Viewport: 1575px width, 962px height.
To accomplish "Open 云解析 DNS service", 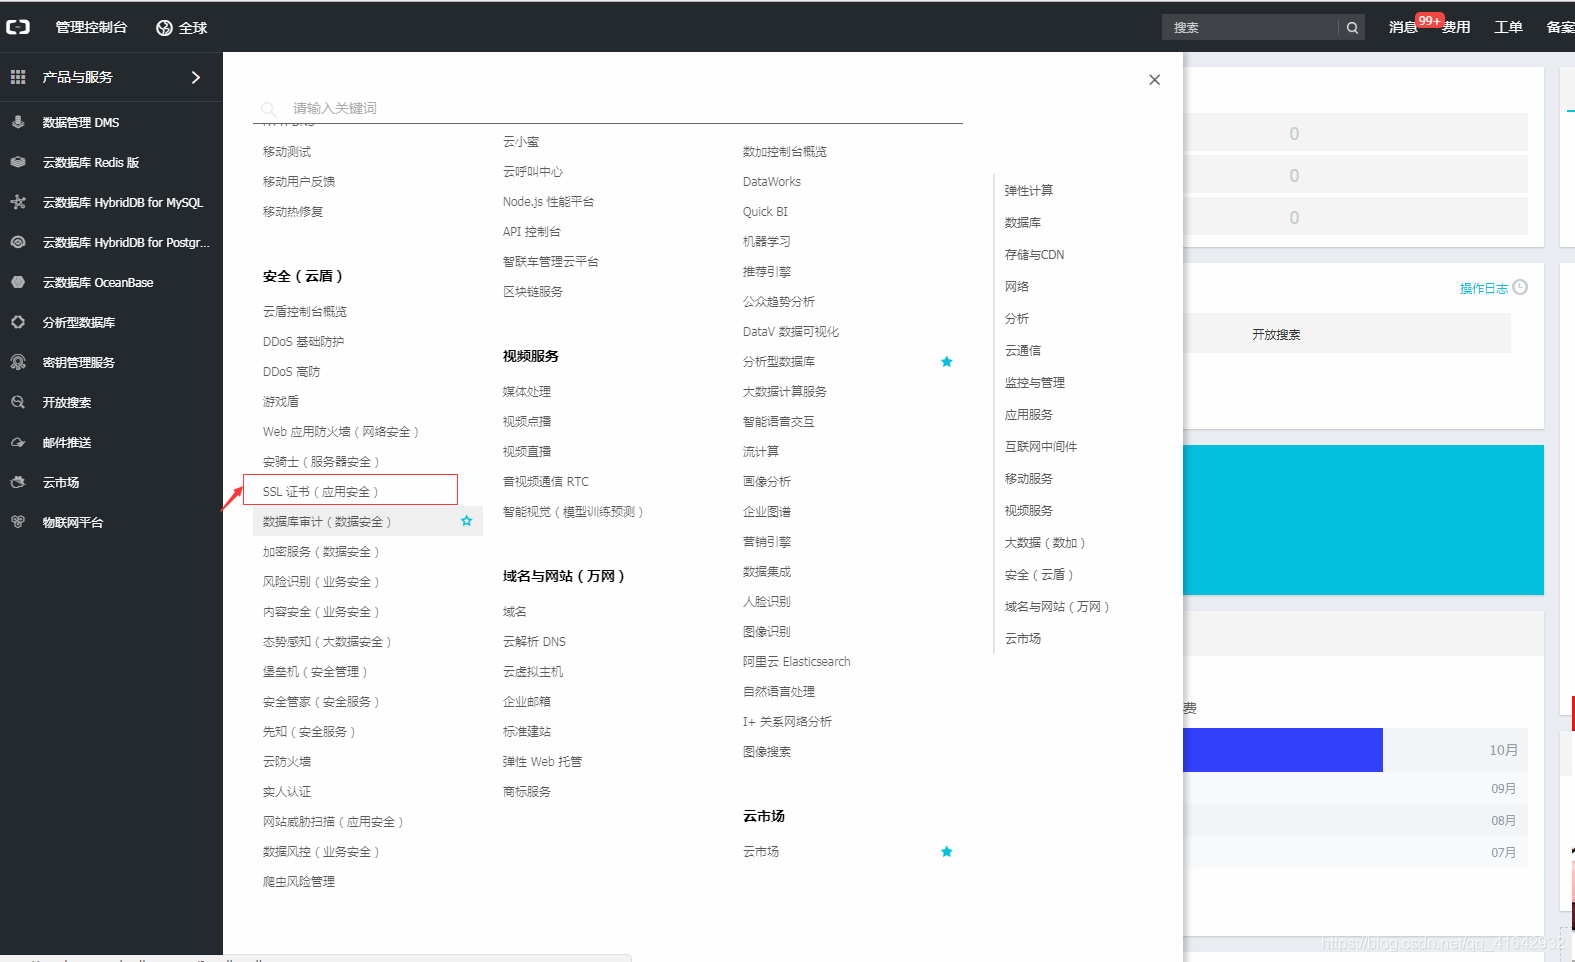I will [x=534, y=641].
